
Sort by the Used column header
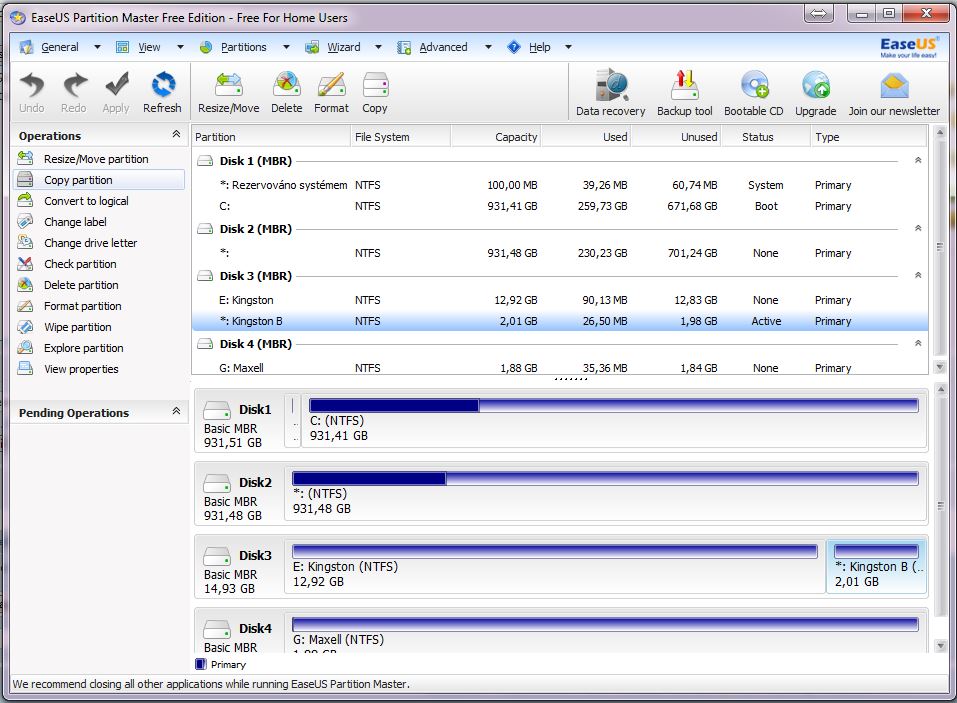(586, 137)
